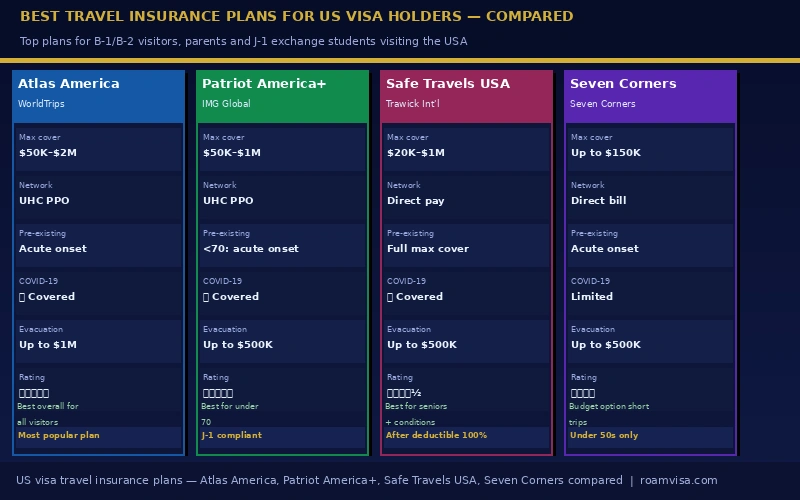Screen dimensions: 800x500
Task: Click the star rating in the Seven Corners card
Action: pos(583,393)
